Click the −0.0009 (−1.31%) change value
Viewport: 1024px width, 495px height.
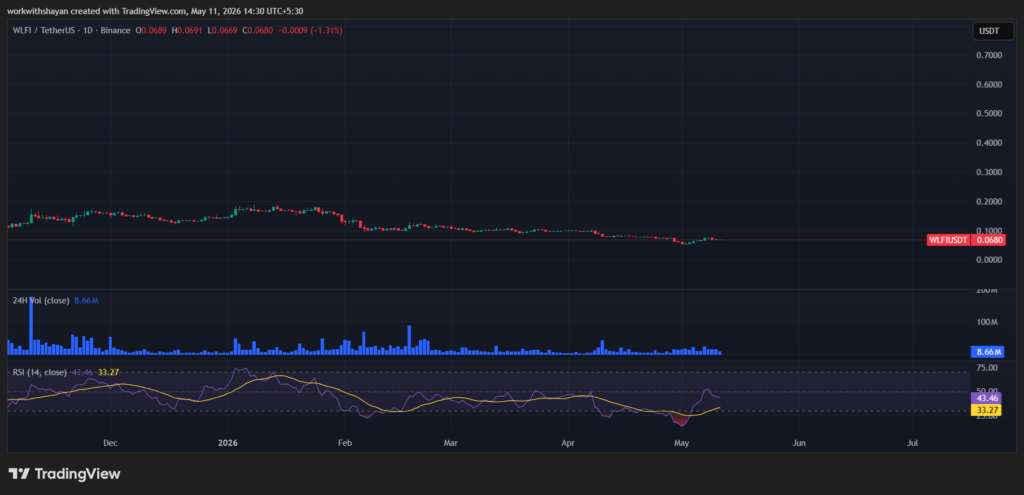point(310,31)
